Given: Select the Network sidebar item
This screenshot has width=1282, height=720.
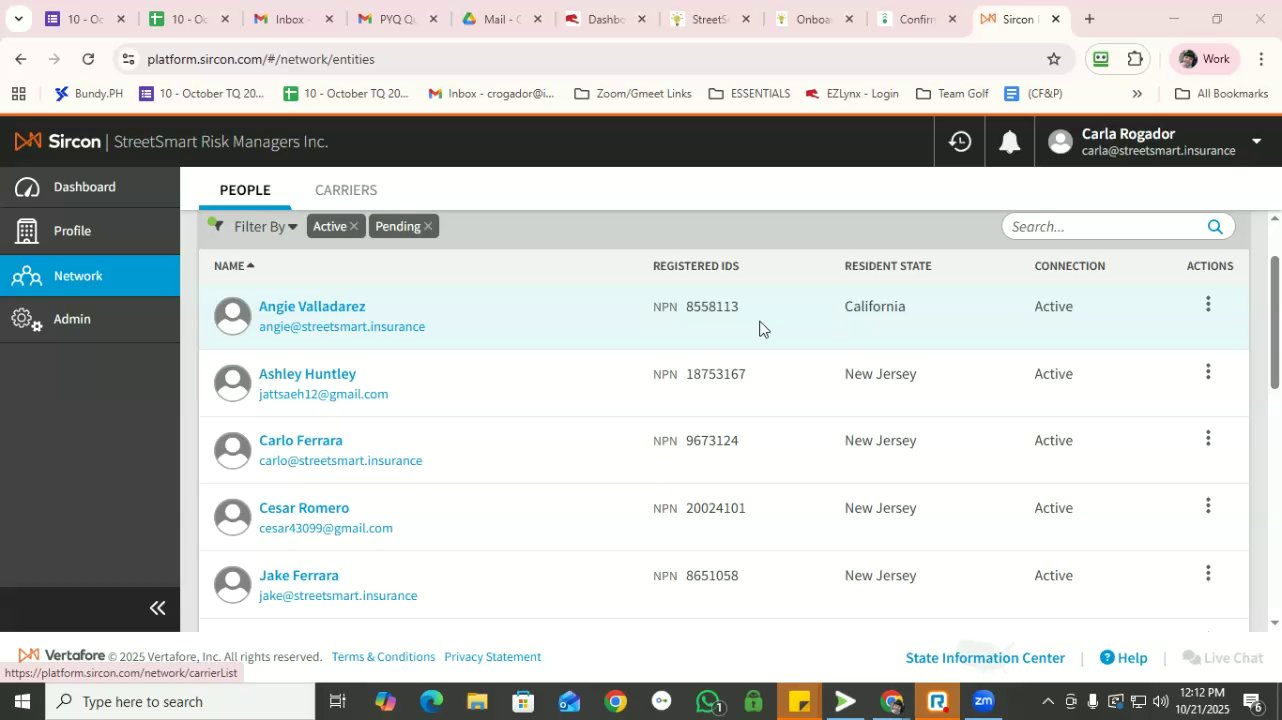Looking at the screenshot, I should [x=90, y=276].
